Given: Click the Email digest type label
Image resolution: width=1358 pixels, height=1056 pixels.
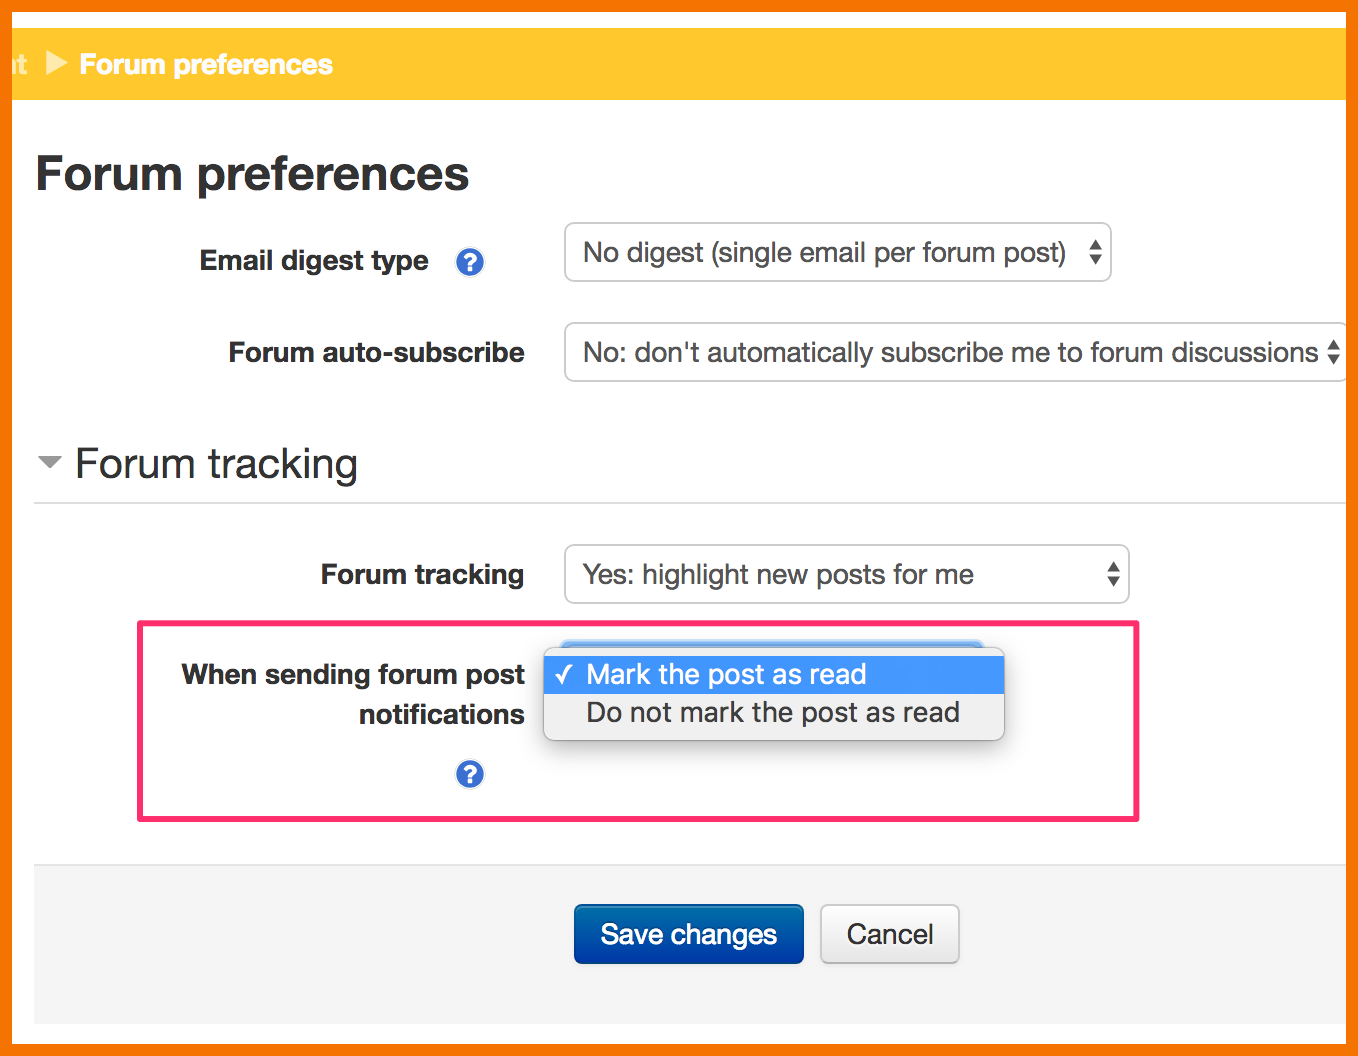Looking at the screenshot, I should (x=314, y=261).
